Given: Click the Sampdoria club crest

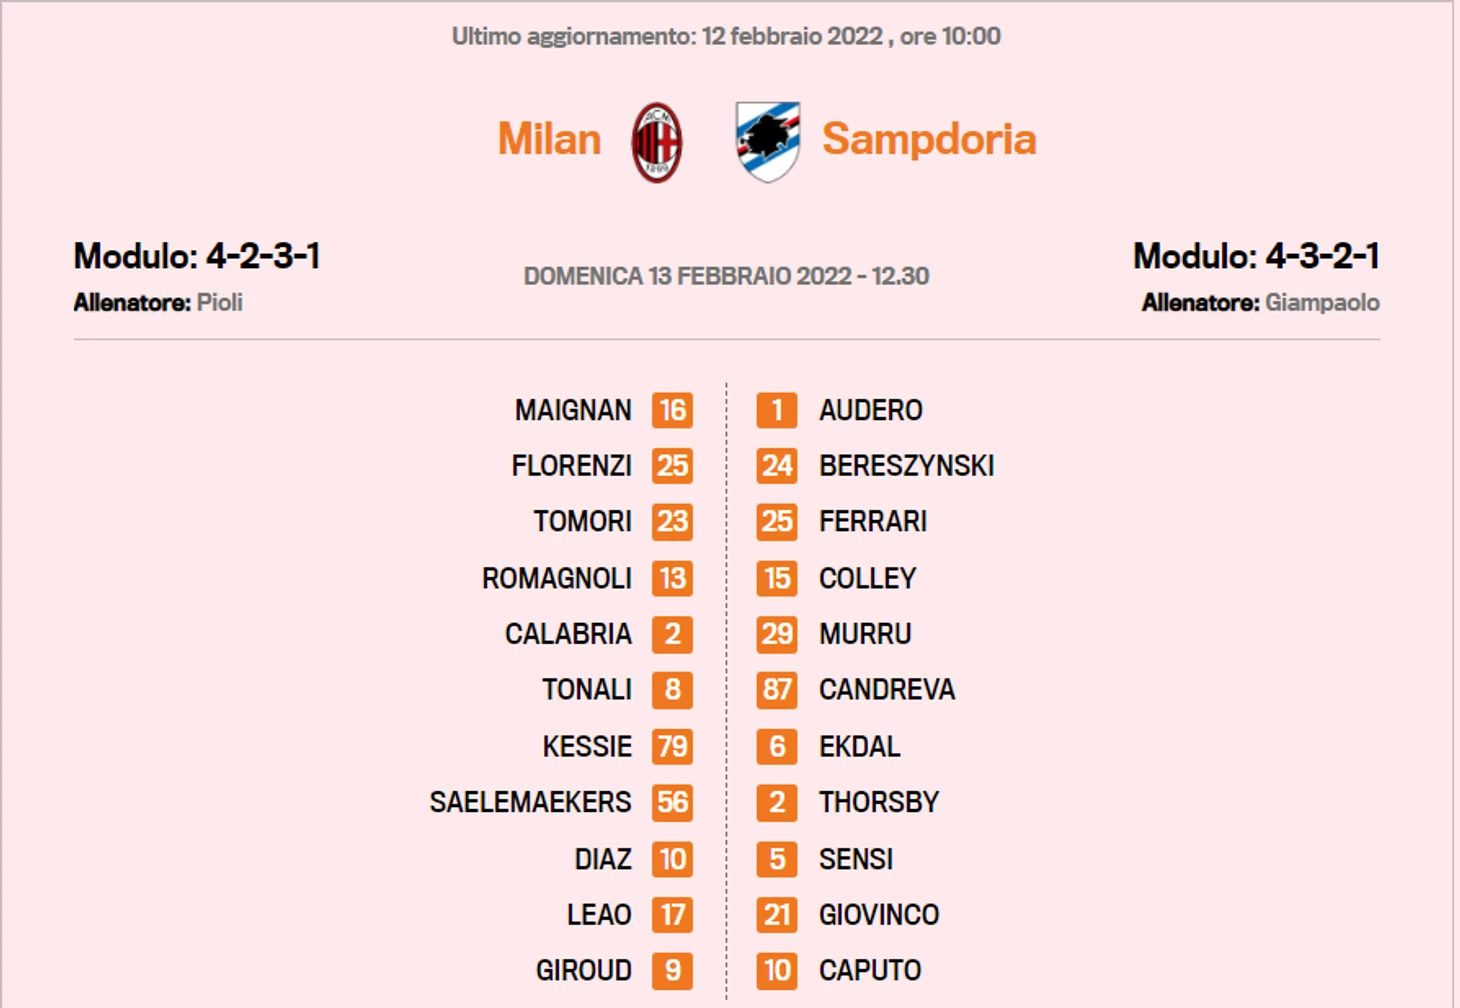Looking at the screenshot, I should (768, 141).
